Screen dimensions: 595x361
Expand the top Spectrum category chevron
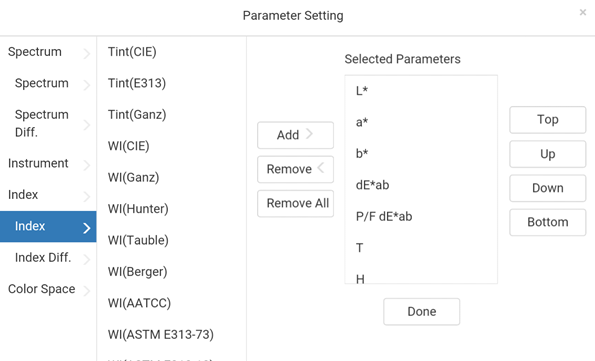87,54
